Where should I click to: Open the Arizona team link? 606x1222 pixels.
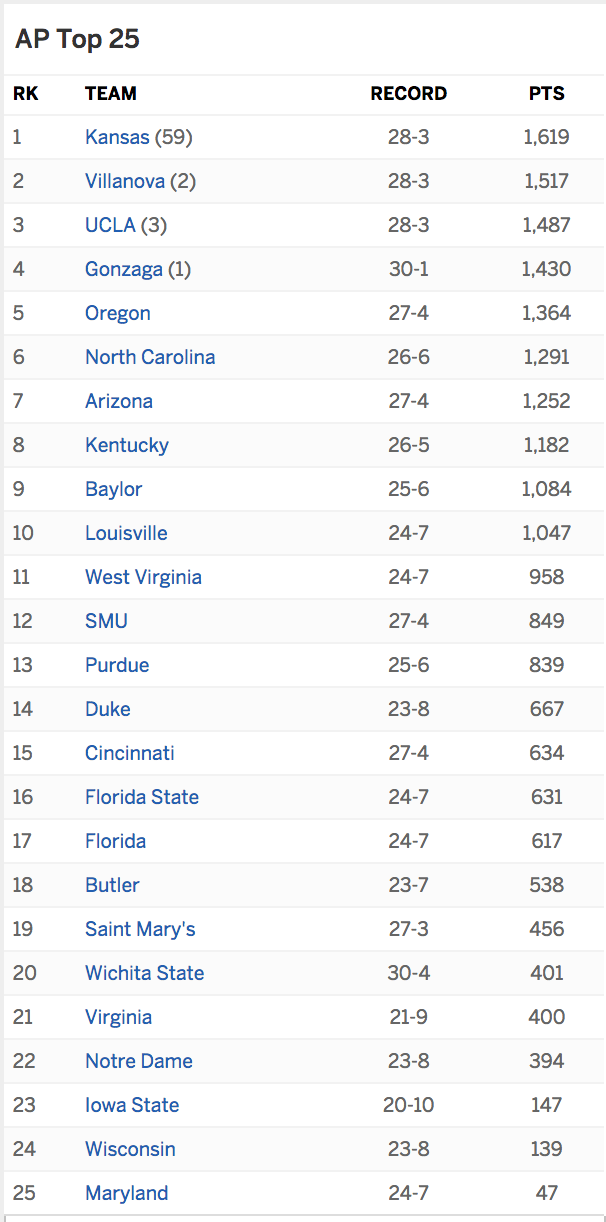[x=119, y=401]
